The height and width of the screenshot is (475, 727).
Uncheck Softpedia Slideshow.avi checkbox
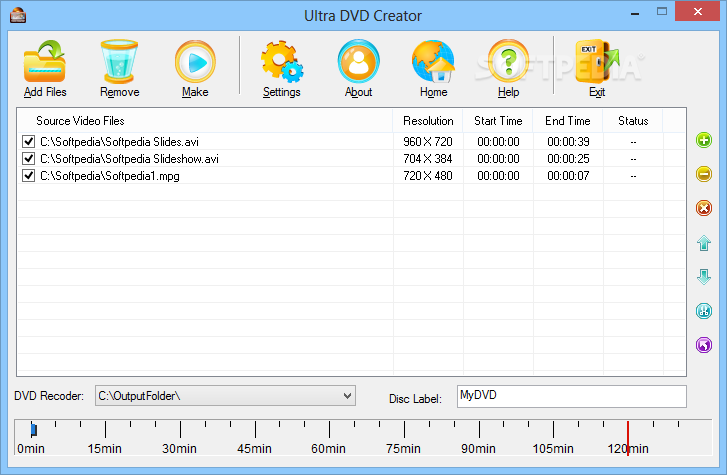(x=28, y=159)
